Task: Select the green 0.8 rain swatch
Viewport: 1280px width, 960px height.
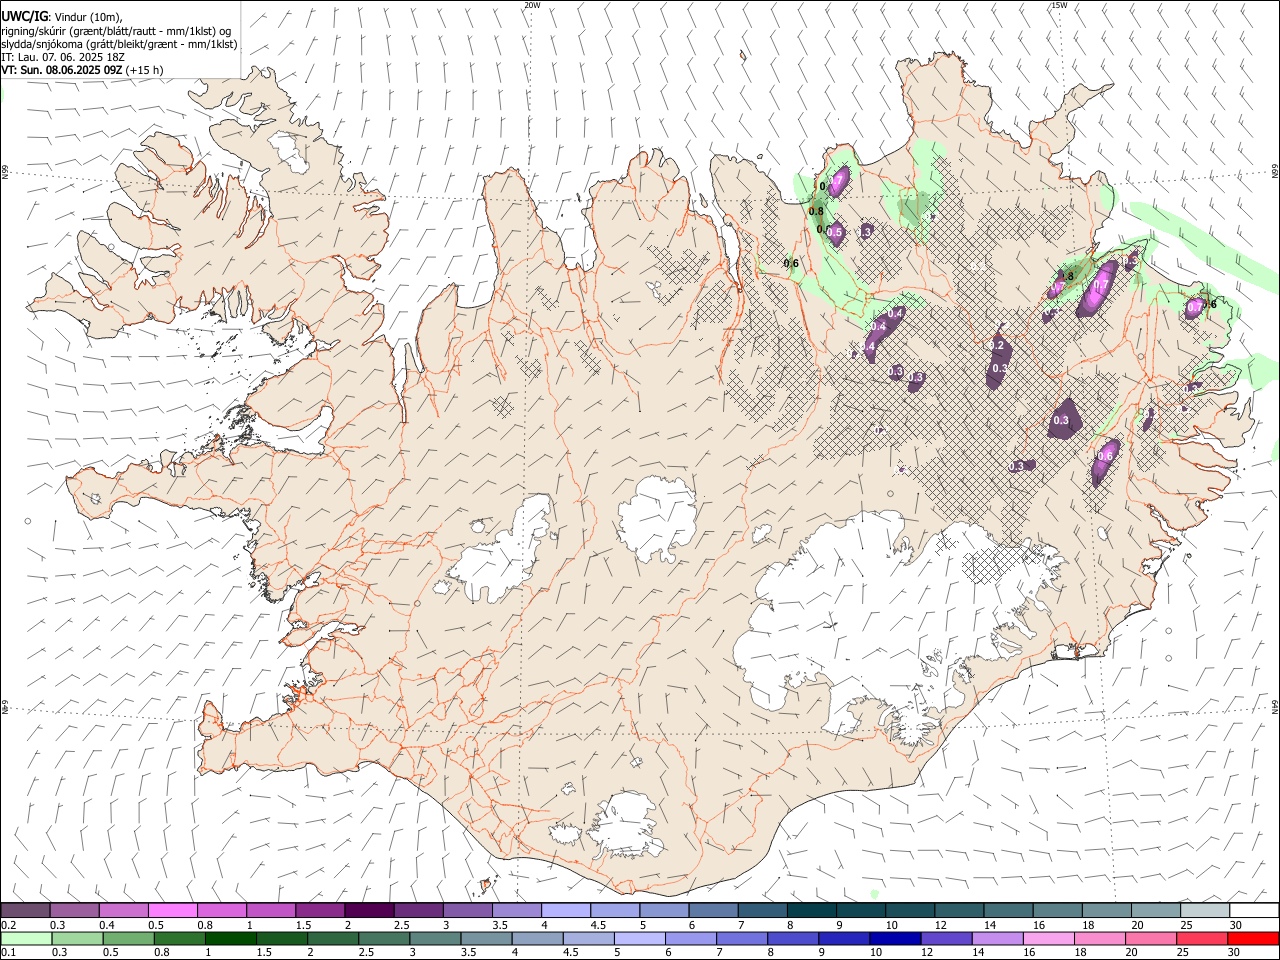Action: click(180, 938)
